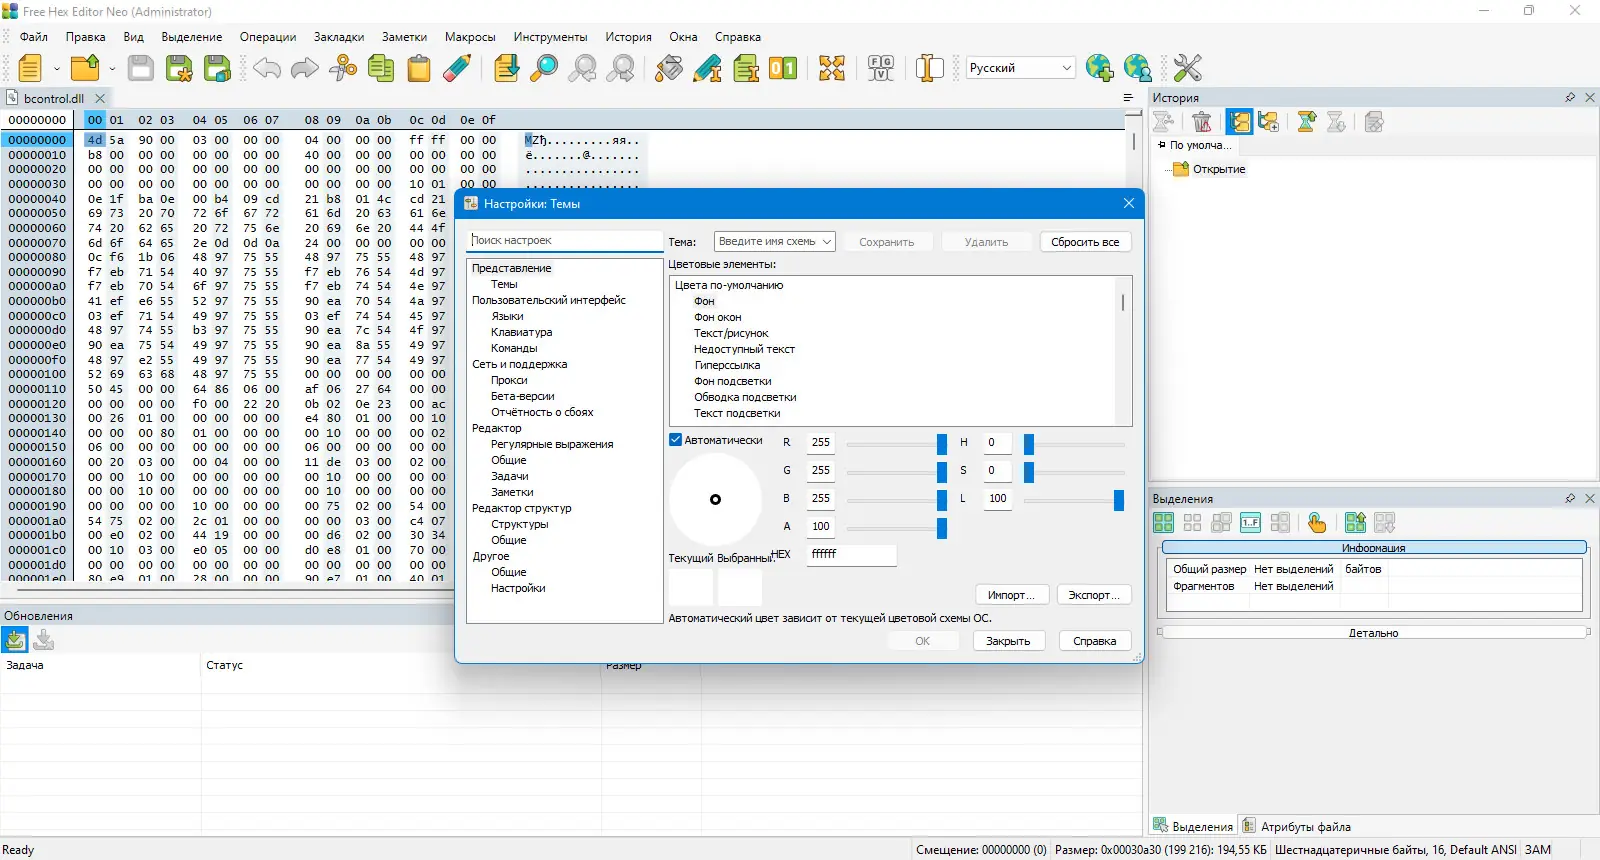1600x860 pixels.
Task: Expand the Детально section in Выделения
Action: [1373, 633]
